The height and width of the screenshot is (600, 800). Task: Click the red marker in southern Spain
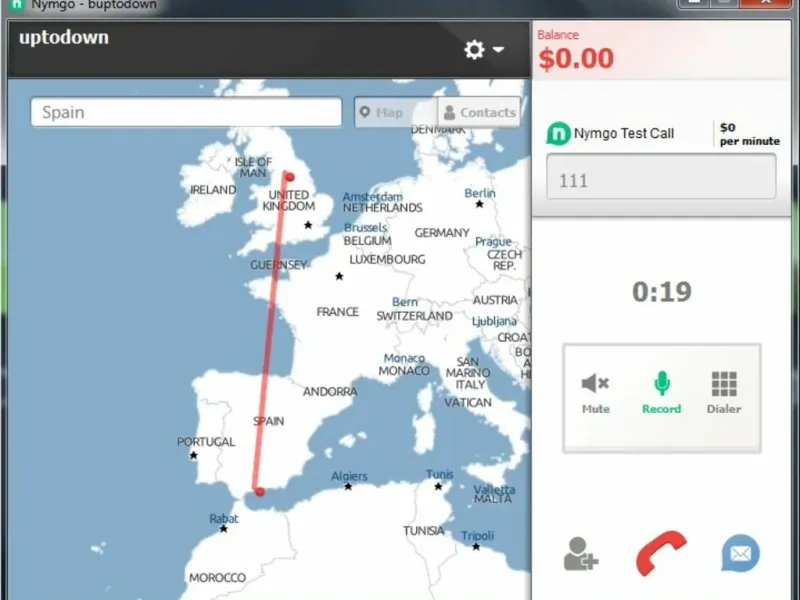[260, 492]
